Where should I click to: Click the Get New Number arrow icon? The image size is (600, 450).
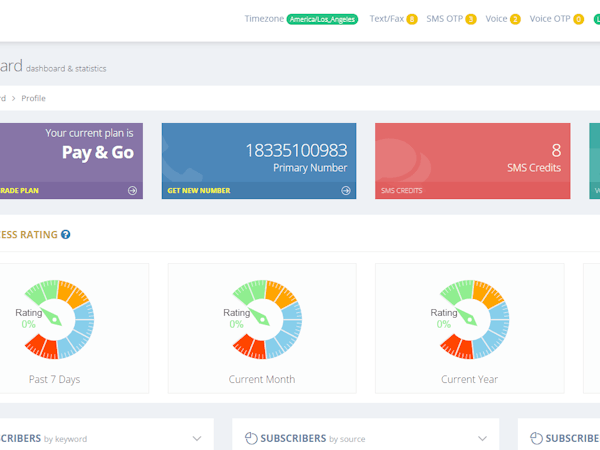[346, 191]
